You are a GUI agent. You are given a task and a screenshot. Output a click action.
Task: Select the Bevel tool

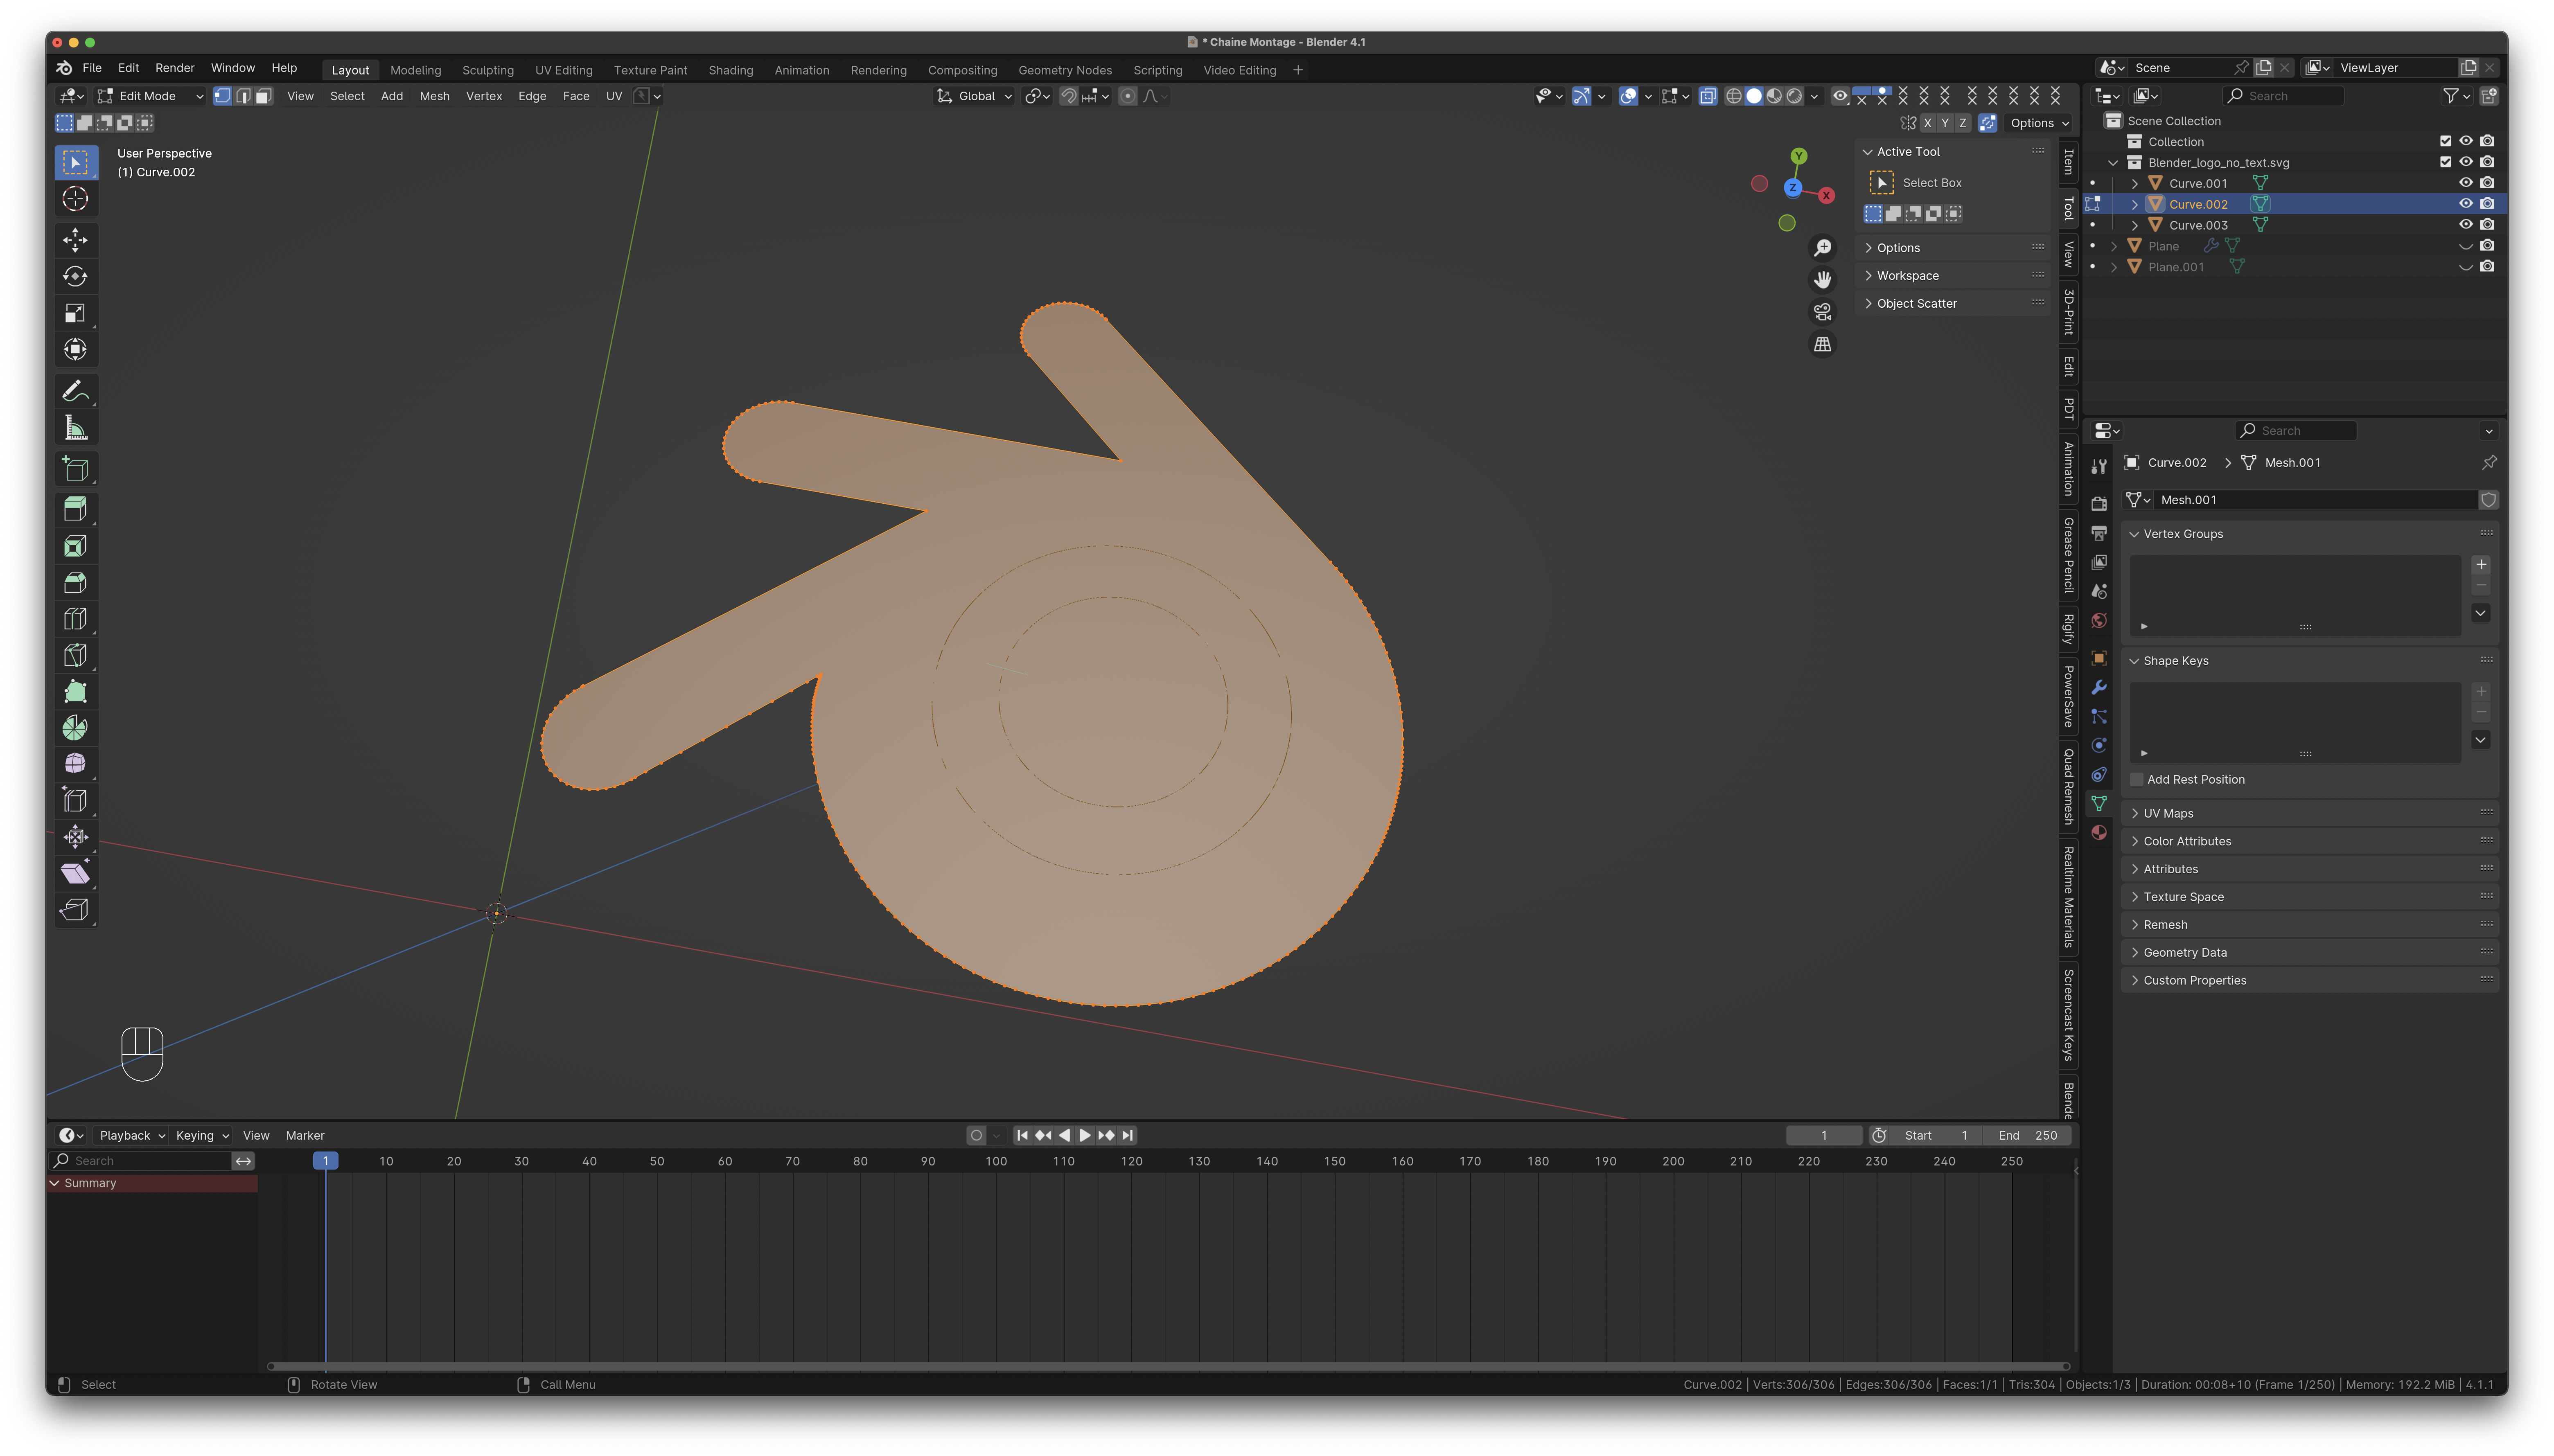click(75, 583)
